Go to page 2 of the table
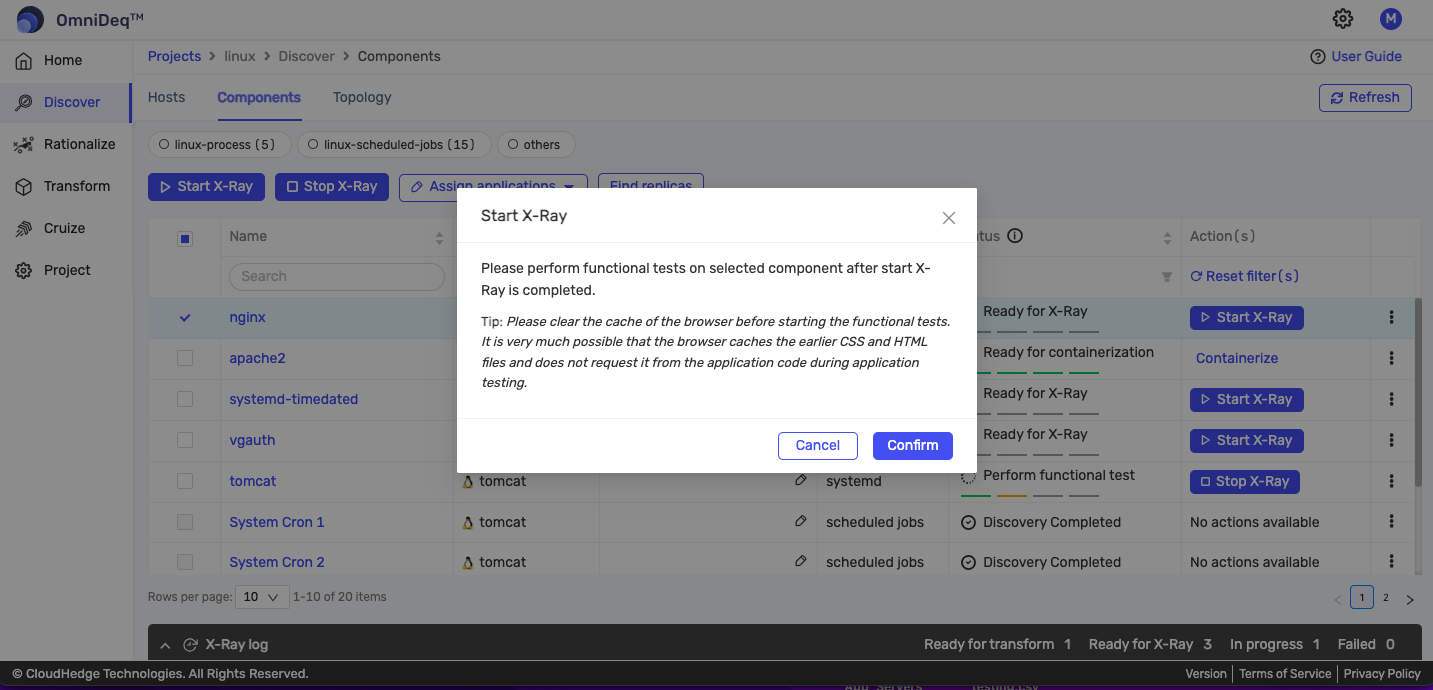 tap(1385, 597)
